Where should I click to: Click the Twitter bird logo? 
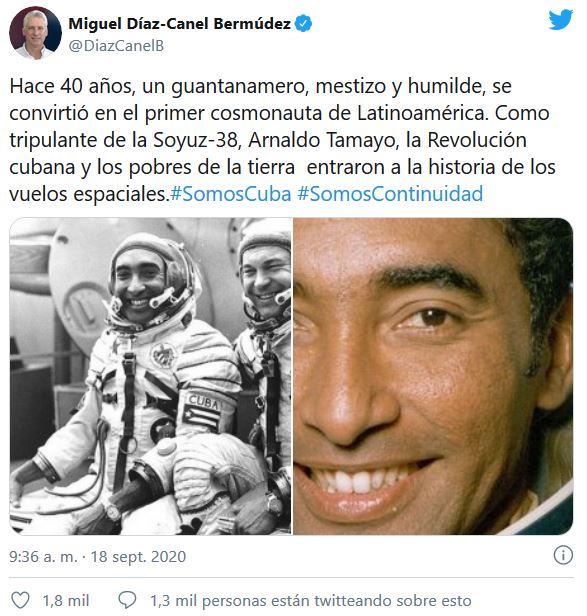(561, 20)
